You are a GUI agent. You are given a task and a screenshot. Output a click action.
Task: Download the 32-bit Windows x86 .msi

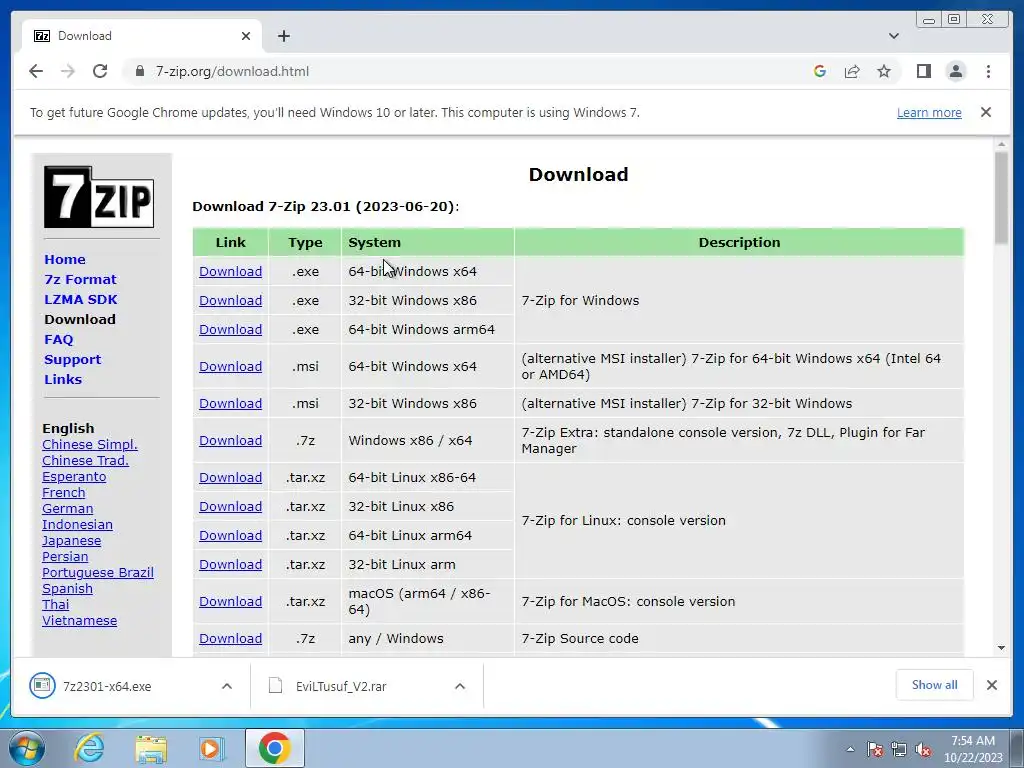(231, 403)
